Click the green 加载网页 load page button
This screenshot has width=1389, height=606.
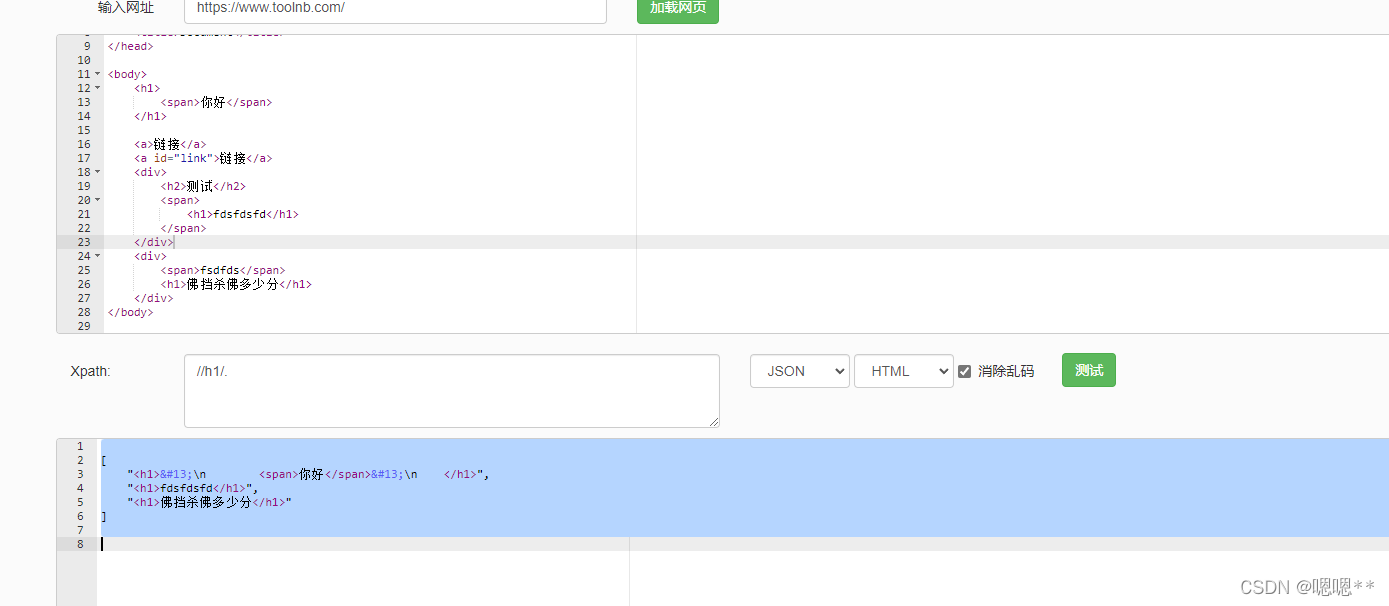click(x=677, y=8)
